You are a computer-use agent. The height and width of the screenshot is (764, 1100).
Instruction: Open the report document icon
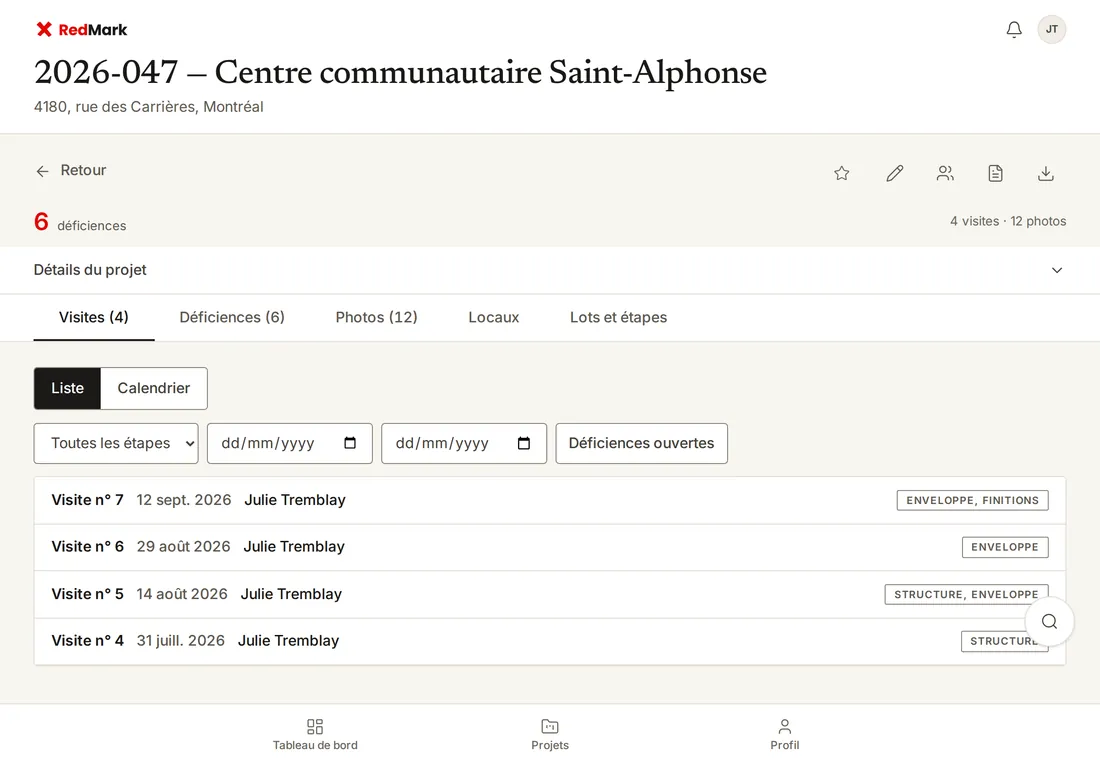[x=995, y=173]
